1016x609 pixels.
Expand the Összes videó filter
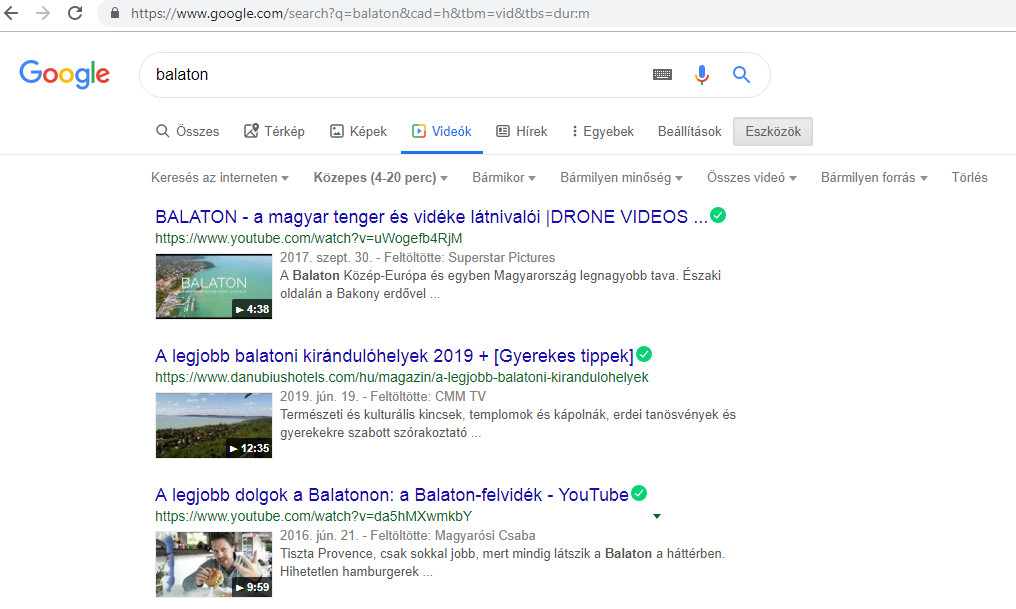pos(752,178)
